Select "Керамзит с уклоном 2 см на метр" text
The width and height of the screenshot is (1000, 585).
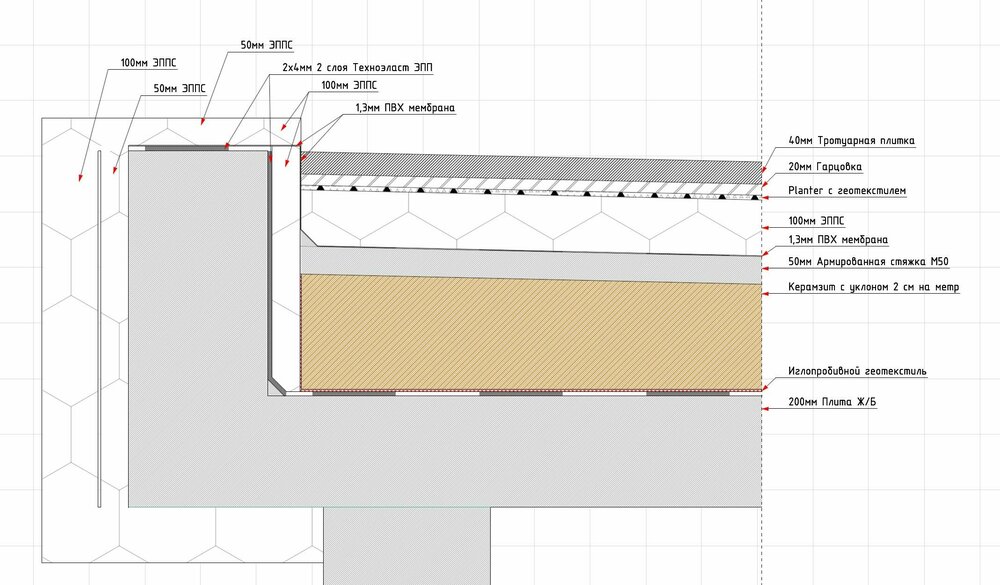click(x=873, y=287)
